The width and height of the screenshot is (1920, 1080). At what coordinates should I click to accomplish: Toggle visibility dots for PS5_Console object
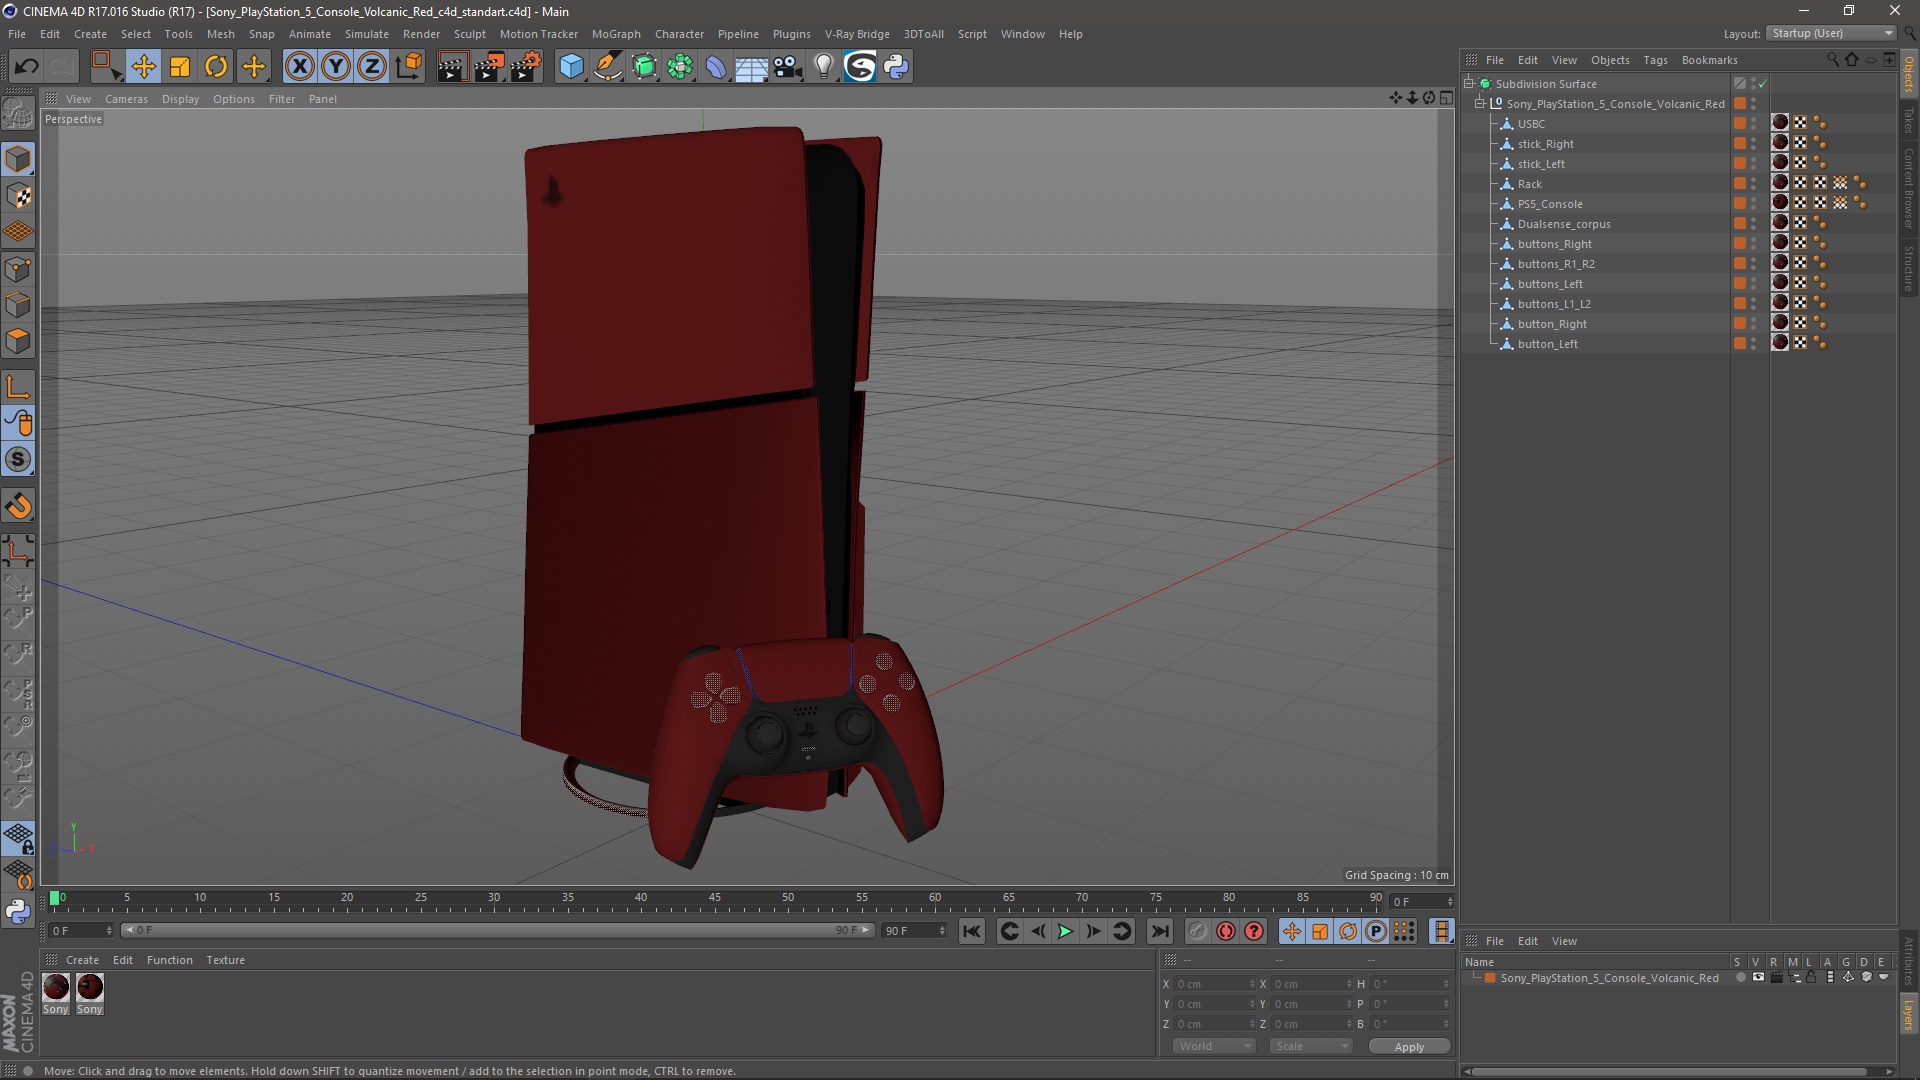coord(1754,204)
